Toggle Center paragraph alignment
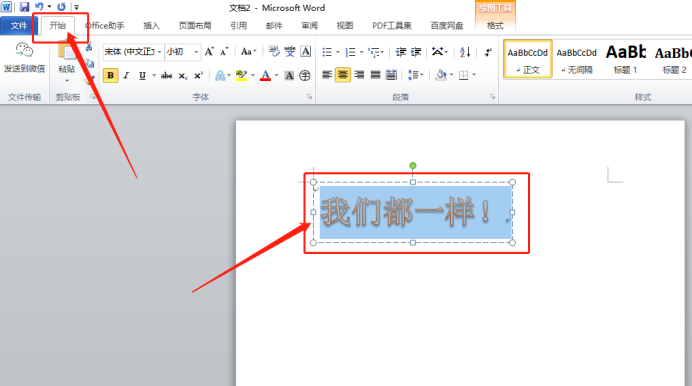 click(x=343, y=75)
